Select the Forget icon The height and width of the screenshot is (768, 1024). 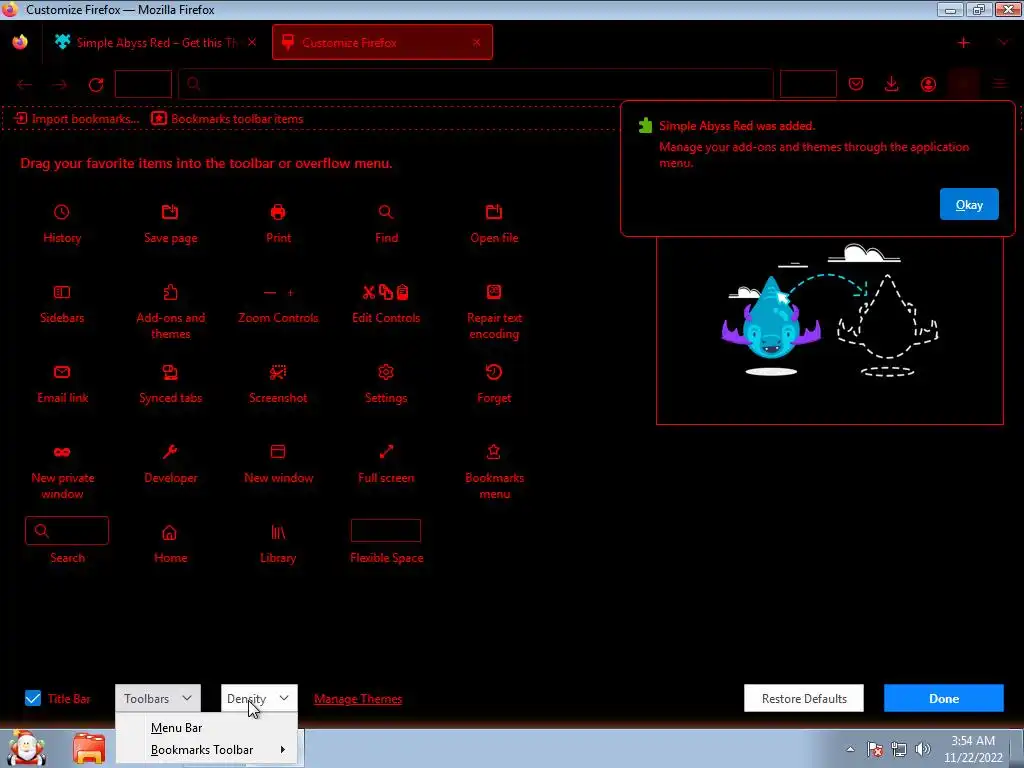(494, 372)
